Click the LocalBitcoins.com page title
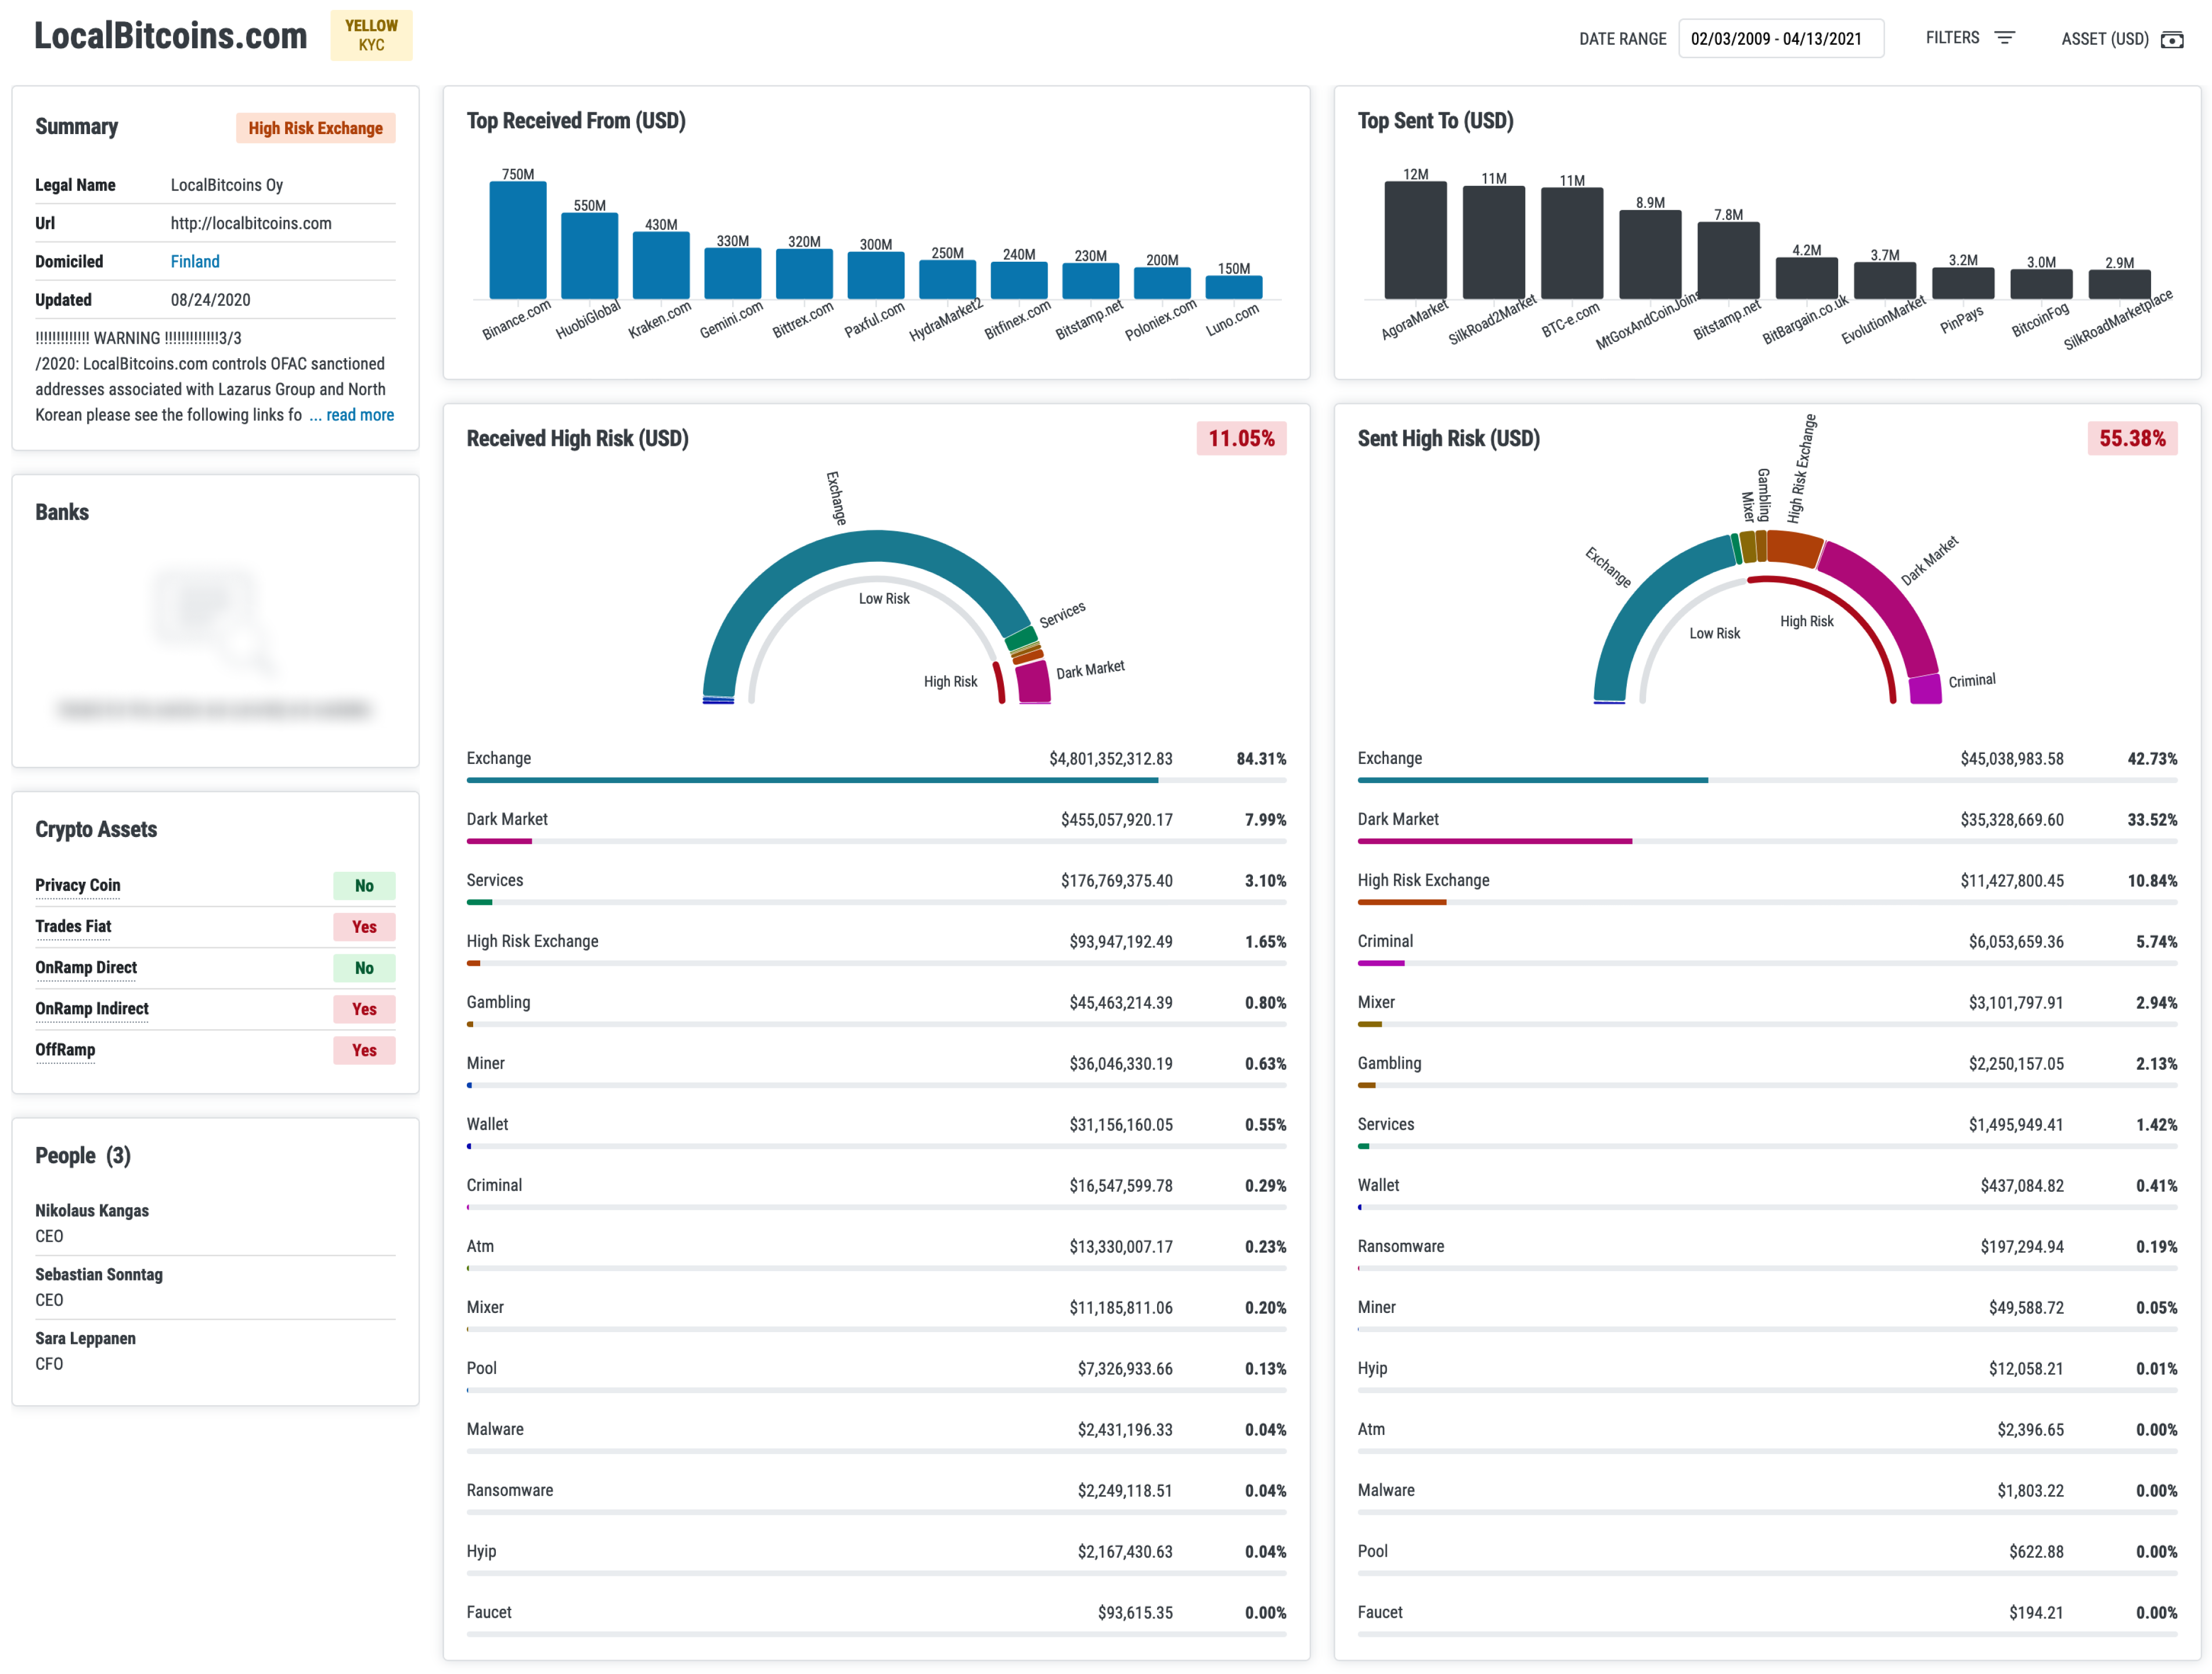Viewport: 2212px width, 1674px height. pos(171,36)
